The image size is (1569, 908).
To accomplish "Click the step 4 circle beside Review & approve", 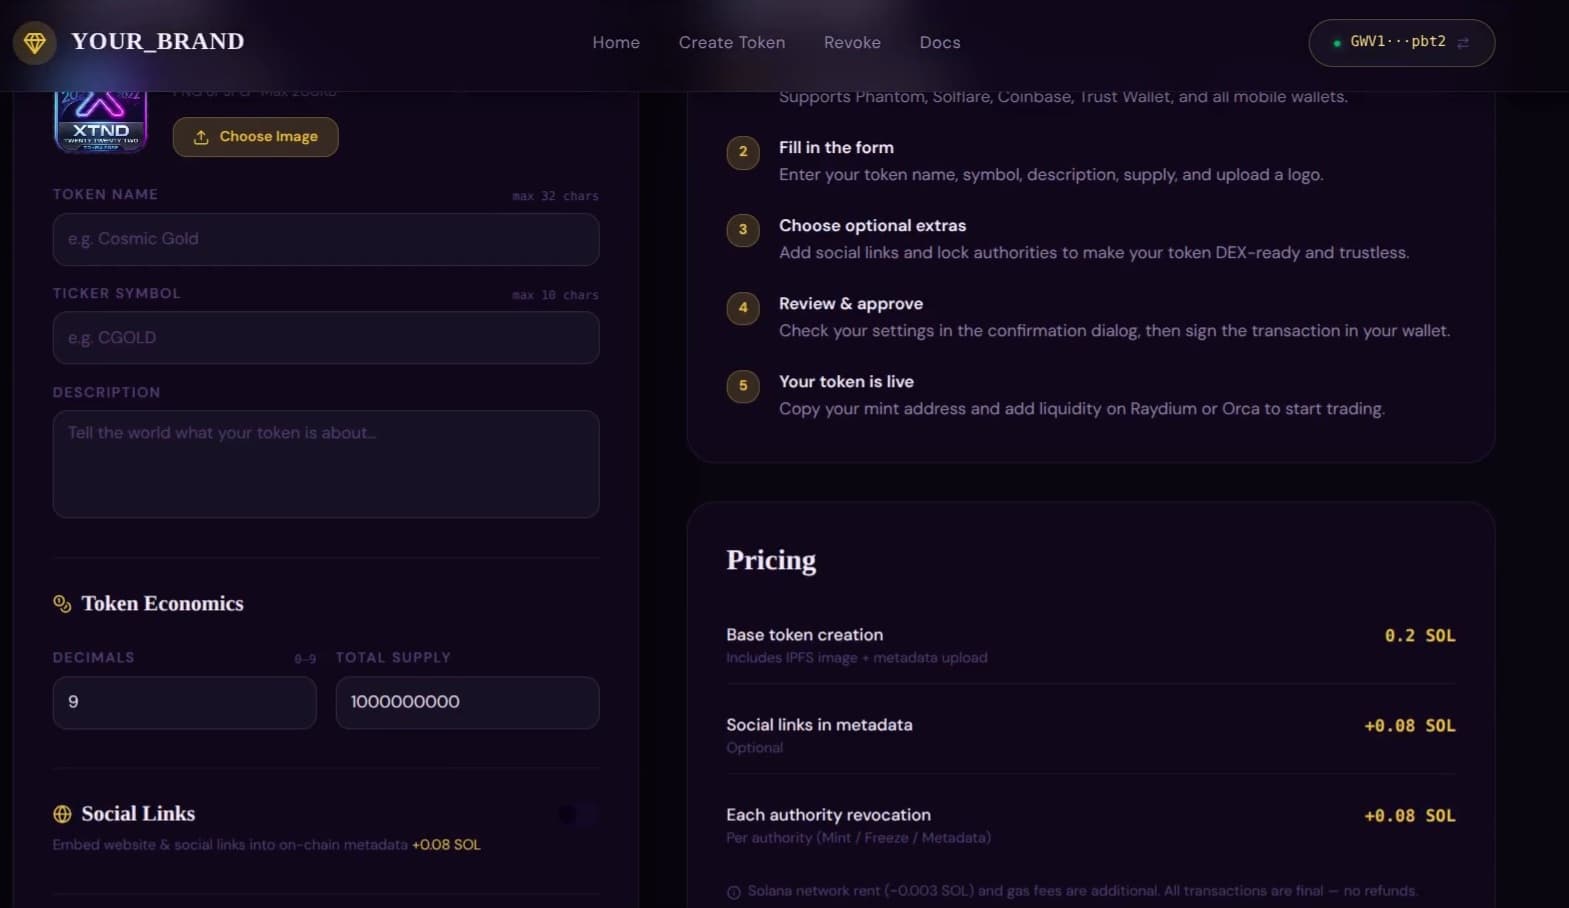I will [x=742, y=309].
